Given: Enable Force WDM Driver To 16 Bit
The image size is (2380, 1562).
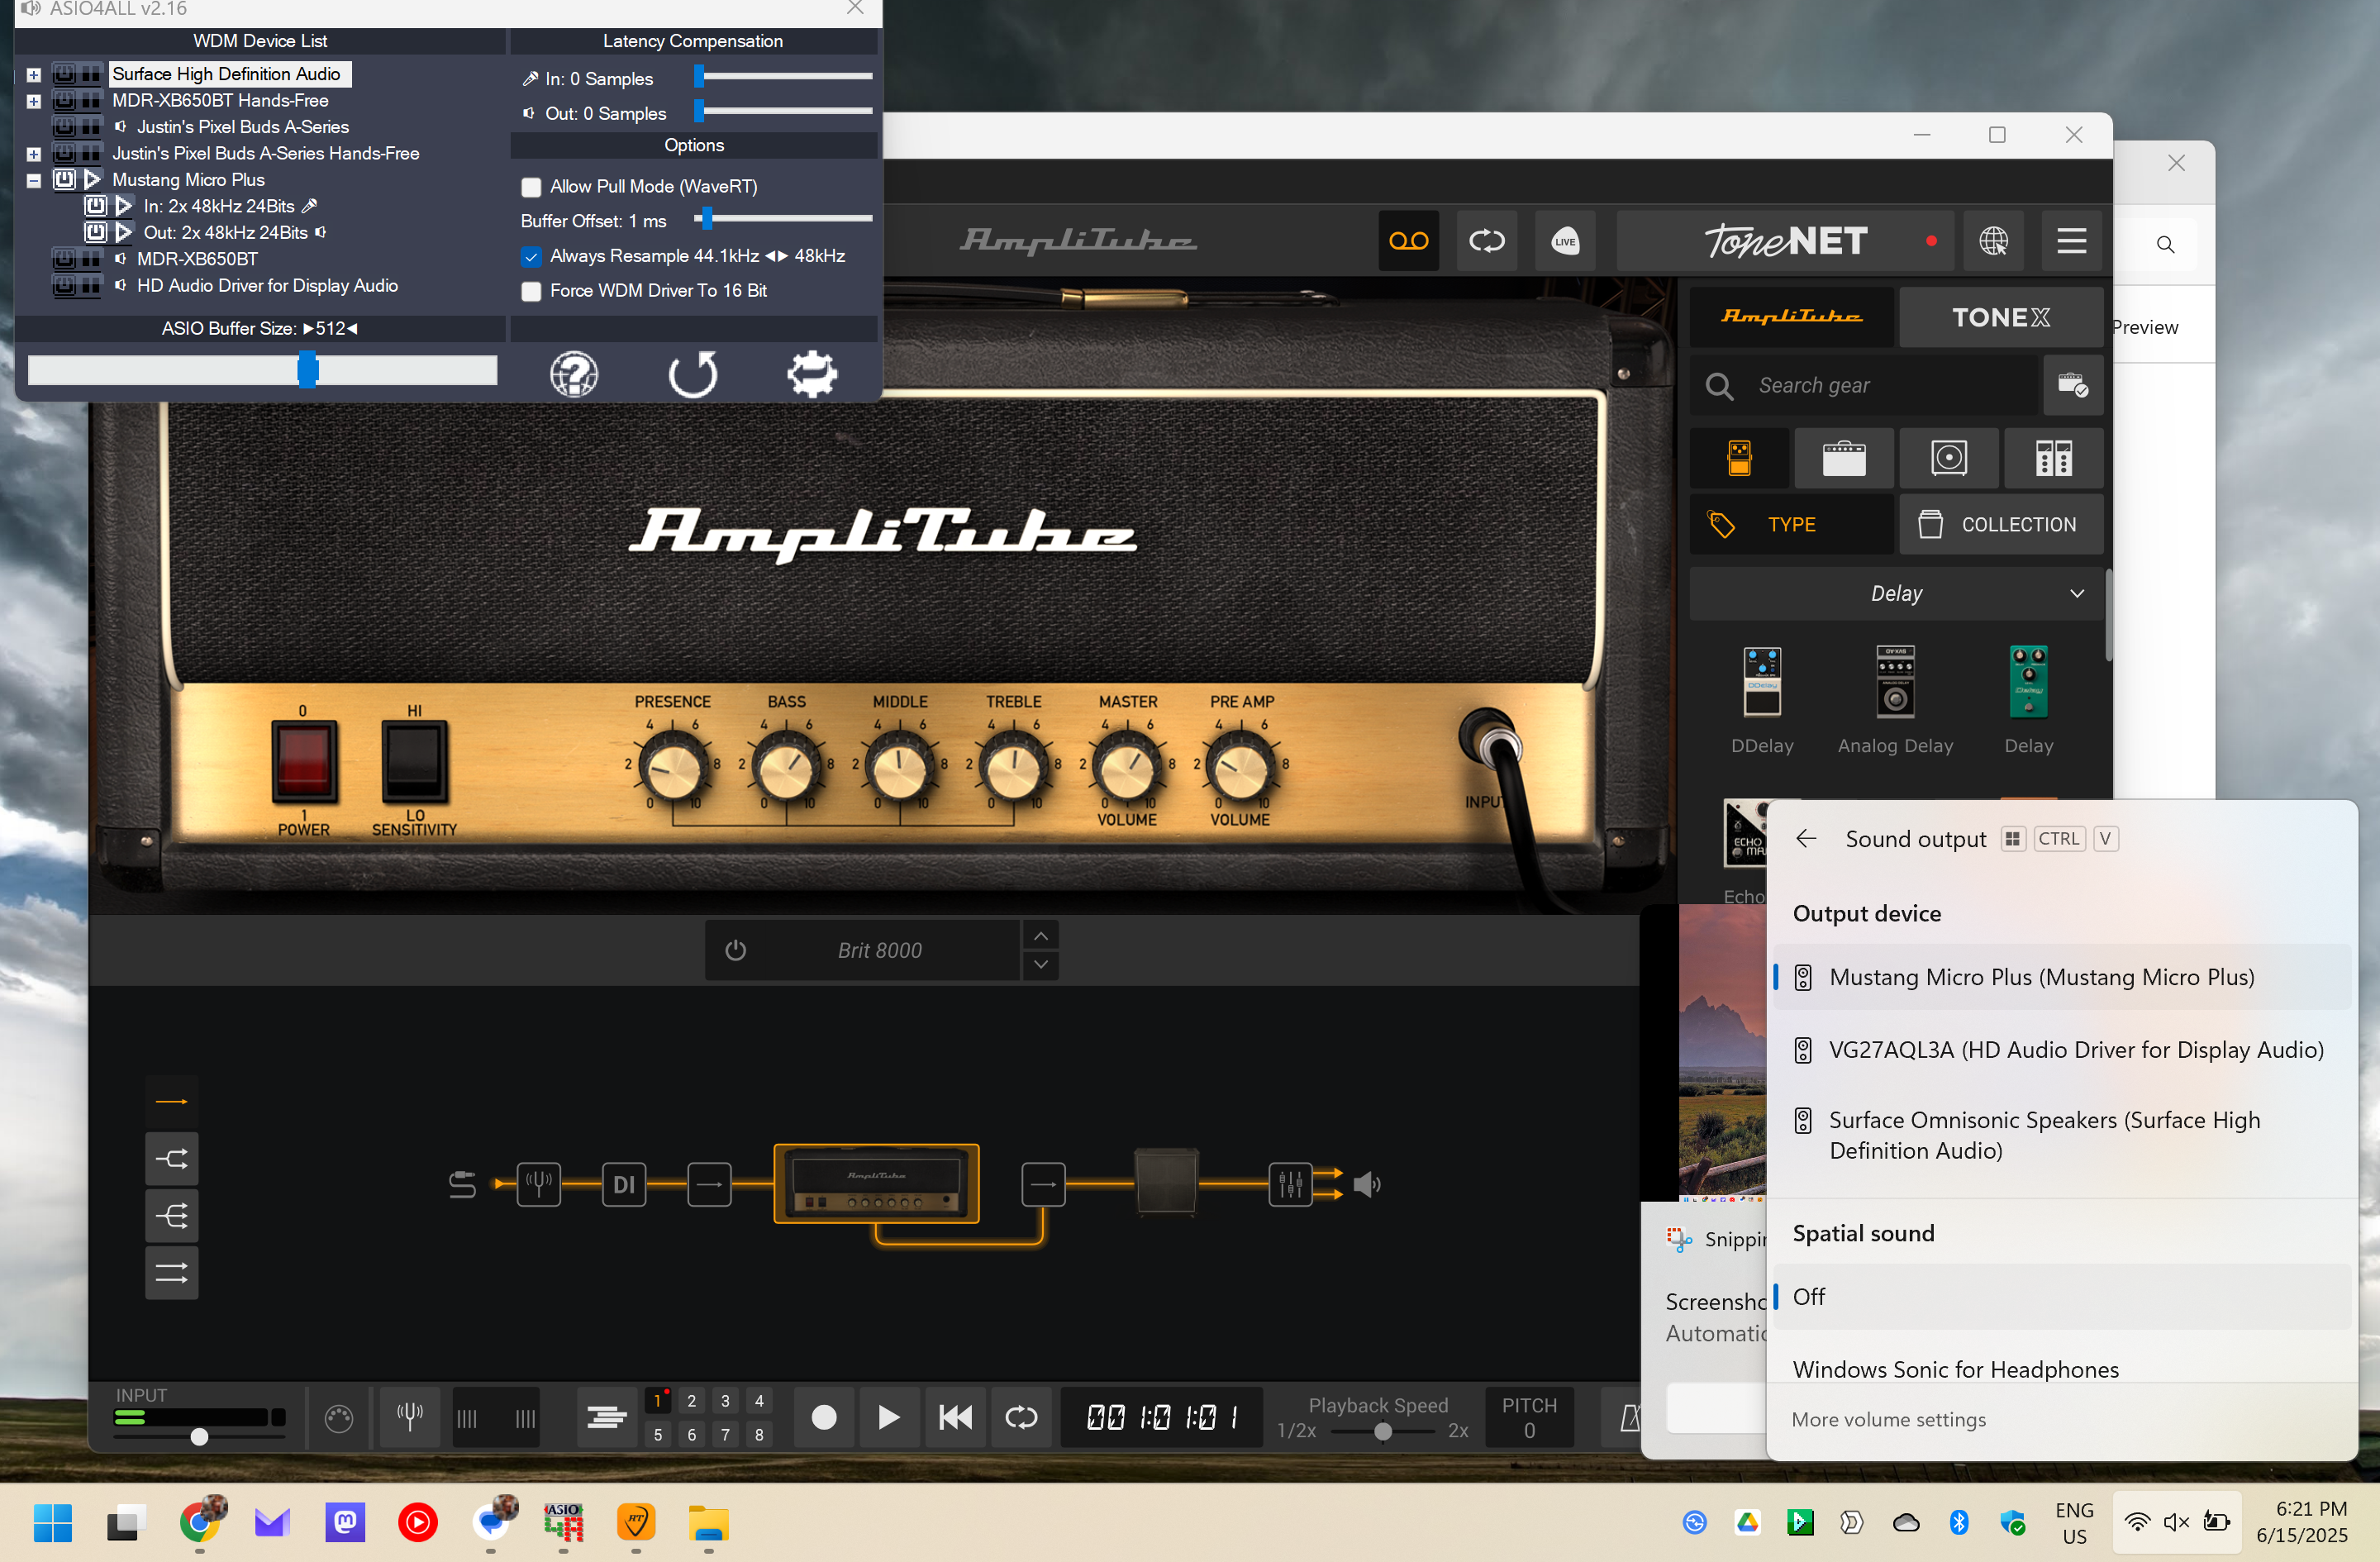Looking at the screenshot, I should (531, 291).
